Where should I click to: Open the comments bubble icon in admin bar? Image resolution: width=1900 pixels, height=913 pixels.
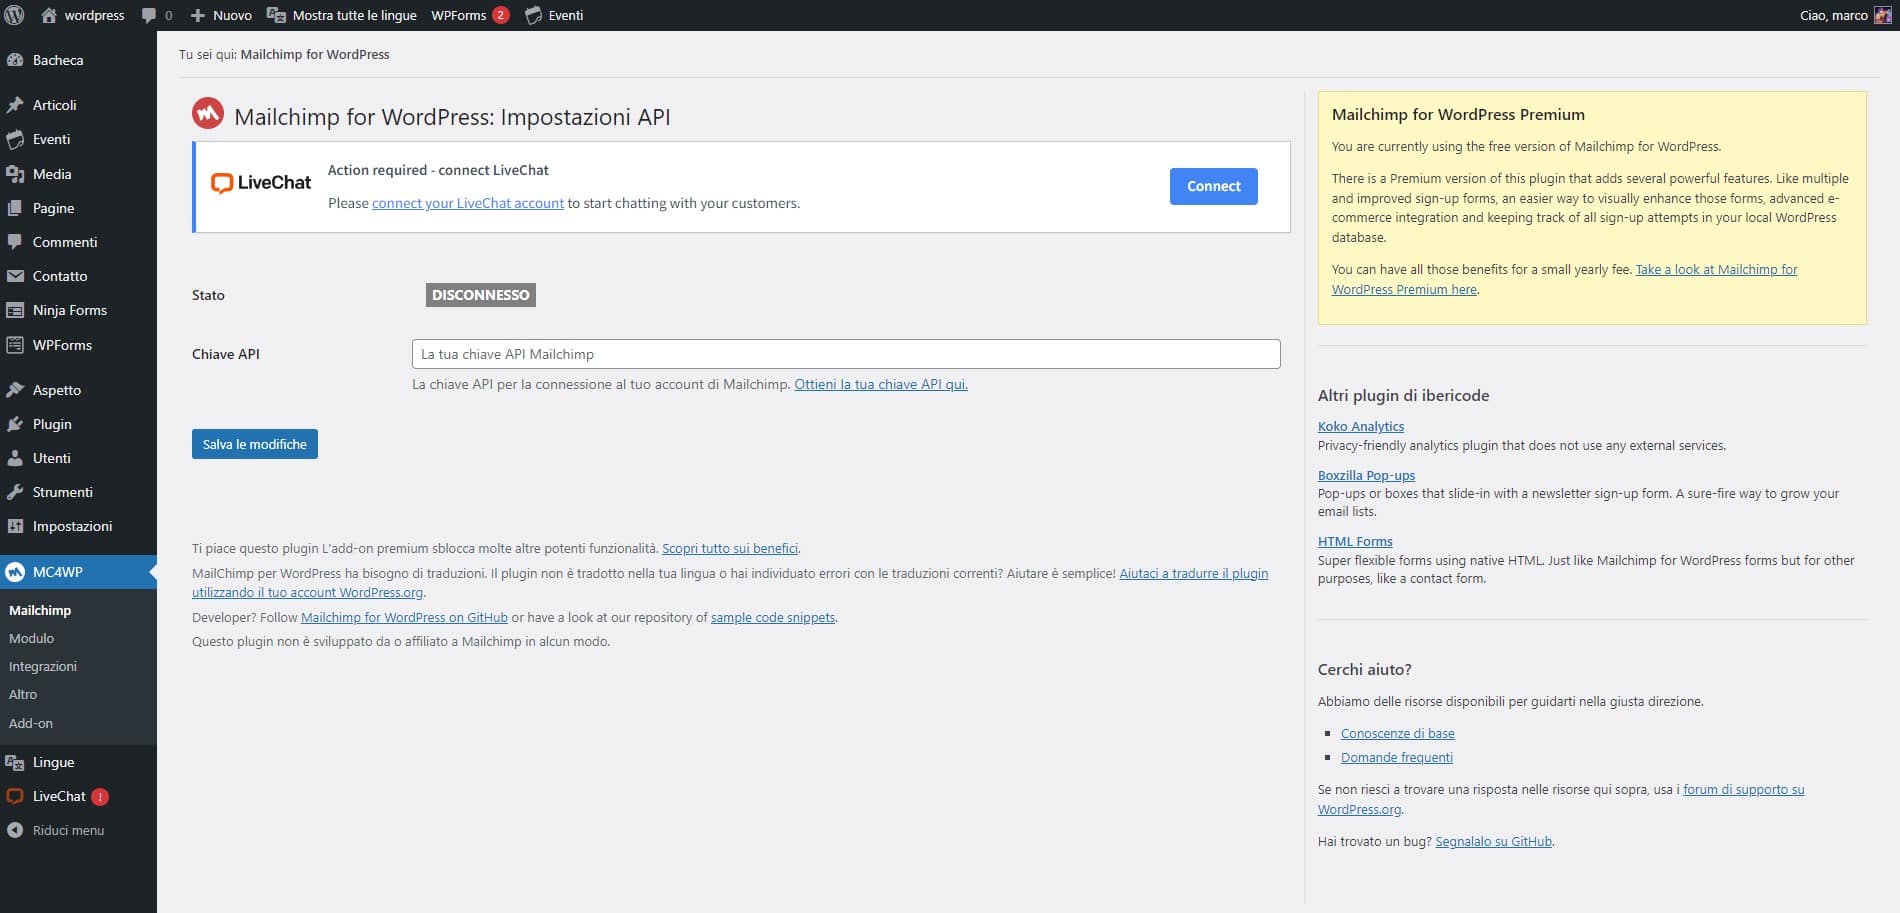[149, 16]
